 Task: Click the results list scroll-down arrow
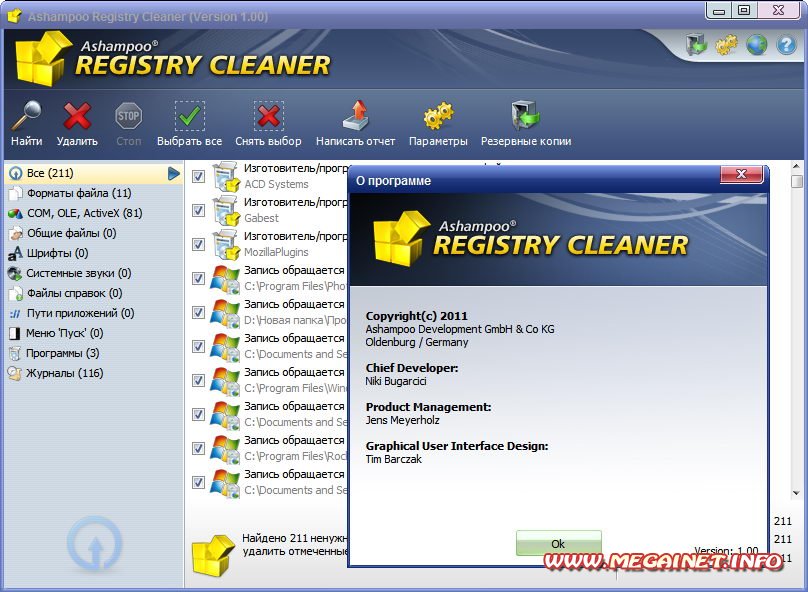[x=797, y=493]
